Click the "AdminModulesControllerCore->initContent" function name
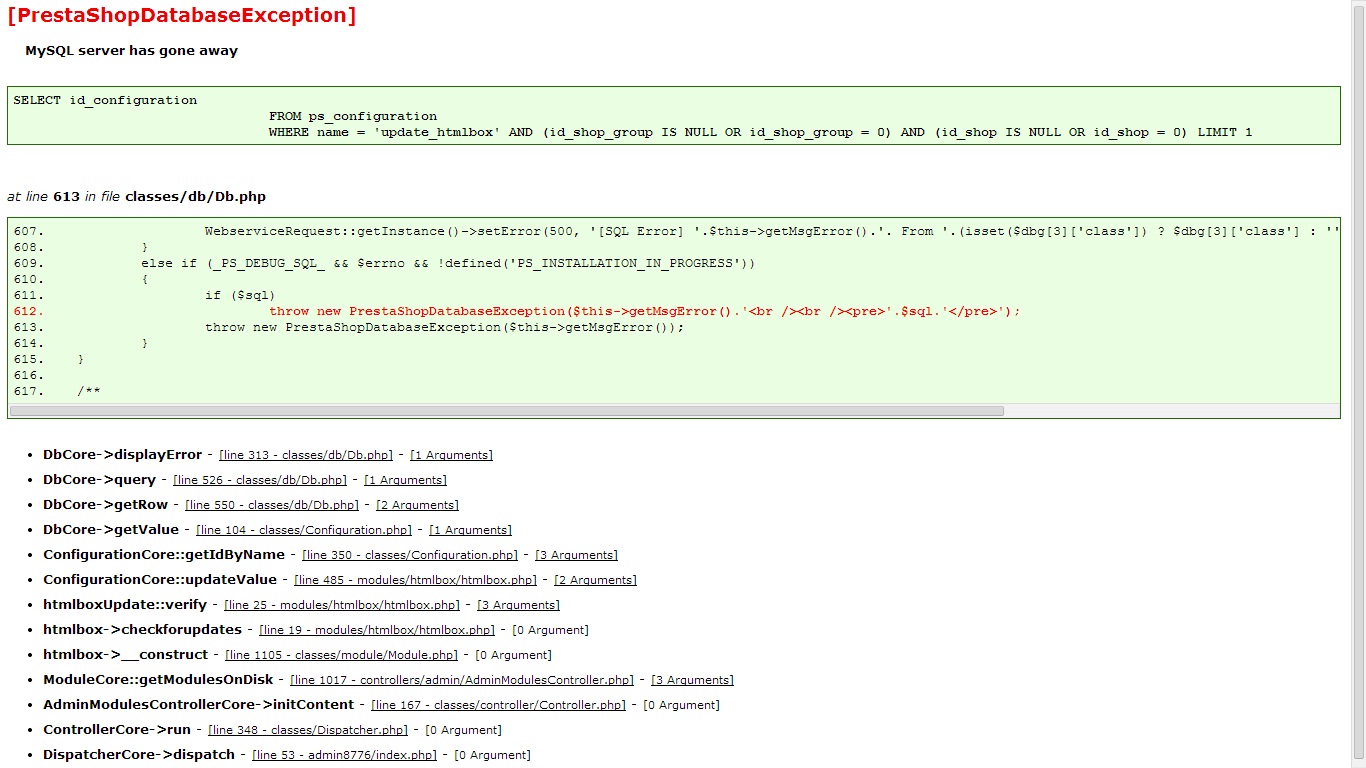Image resolution: width=1366 pixels, height=768 pixels. click(x=199, y=705)
